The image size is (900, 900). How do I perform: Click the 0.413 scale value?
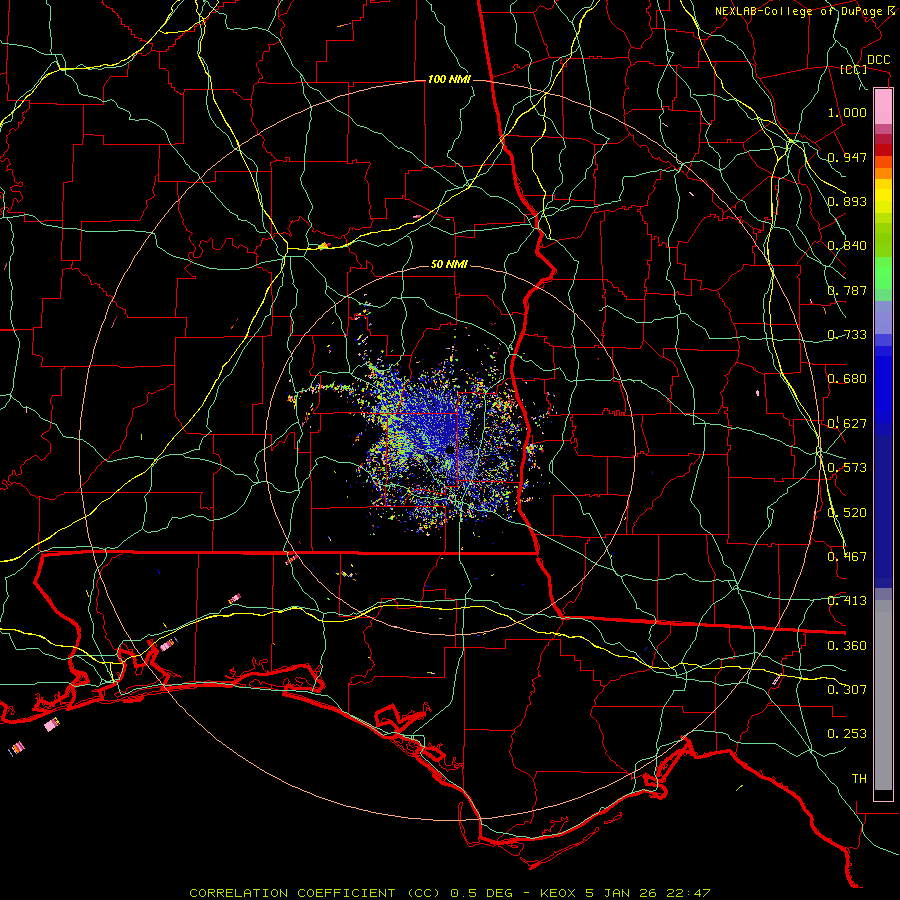(847, 601)
